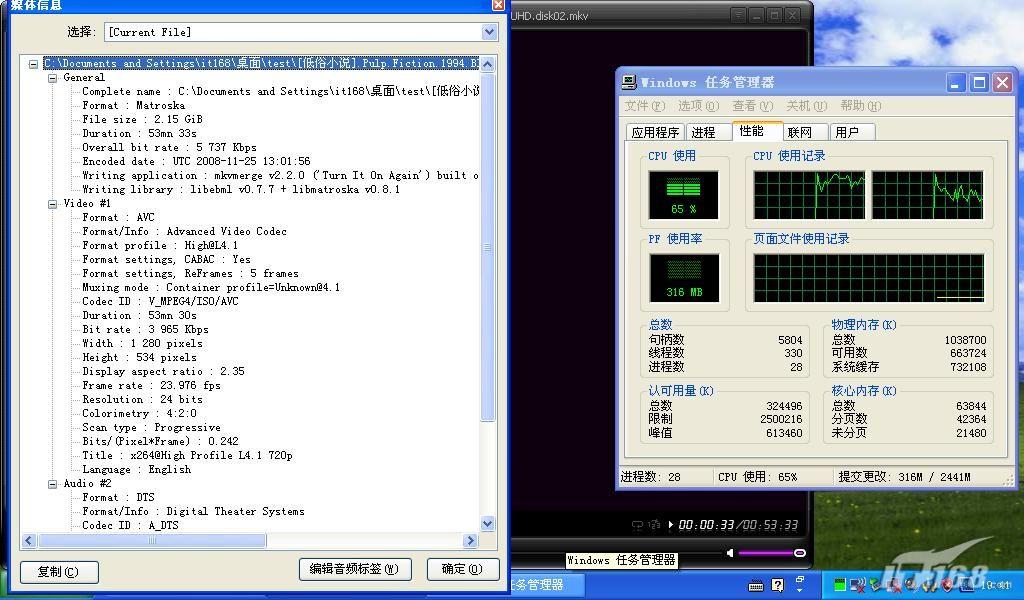Select the 'Overall bit rate : 5 737 Kbps' row
Screen dimensions: 1024x600
point(169,148)
